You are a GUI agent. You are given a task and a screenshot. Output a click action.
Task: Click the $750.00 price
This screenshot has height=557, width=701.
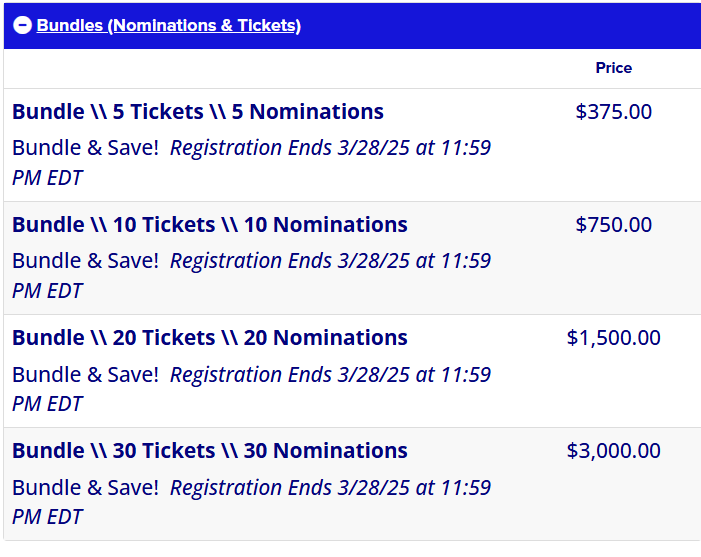click(613, 224)
